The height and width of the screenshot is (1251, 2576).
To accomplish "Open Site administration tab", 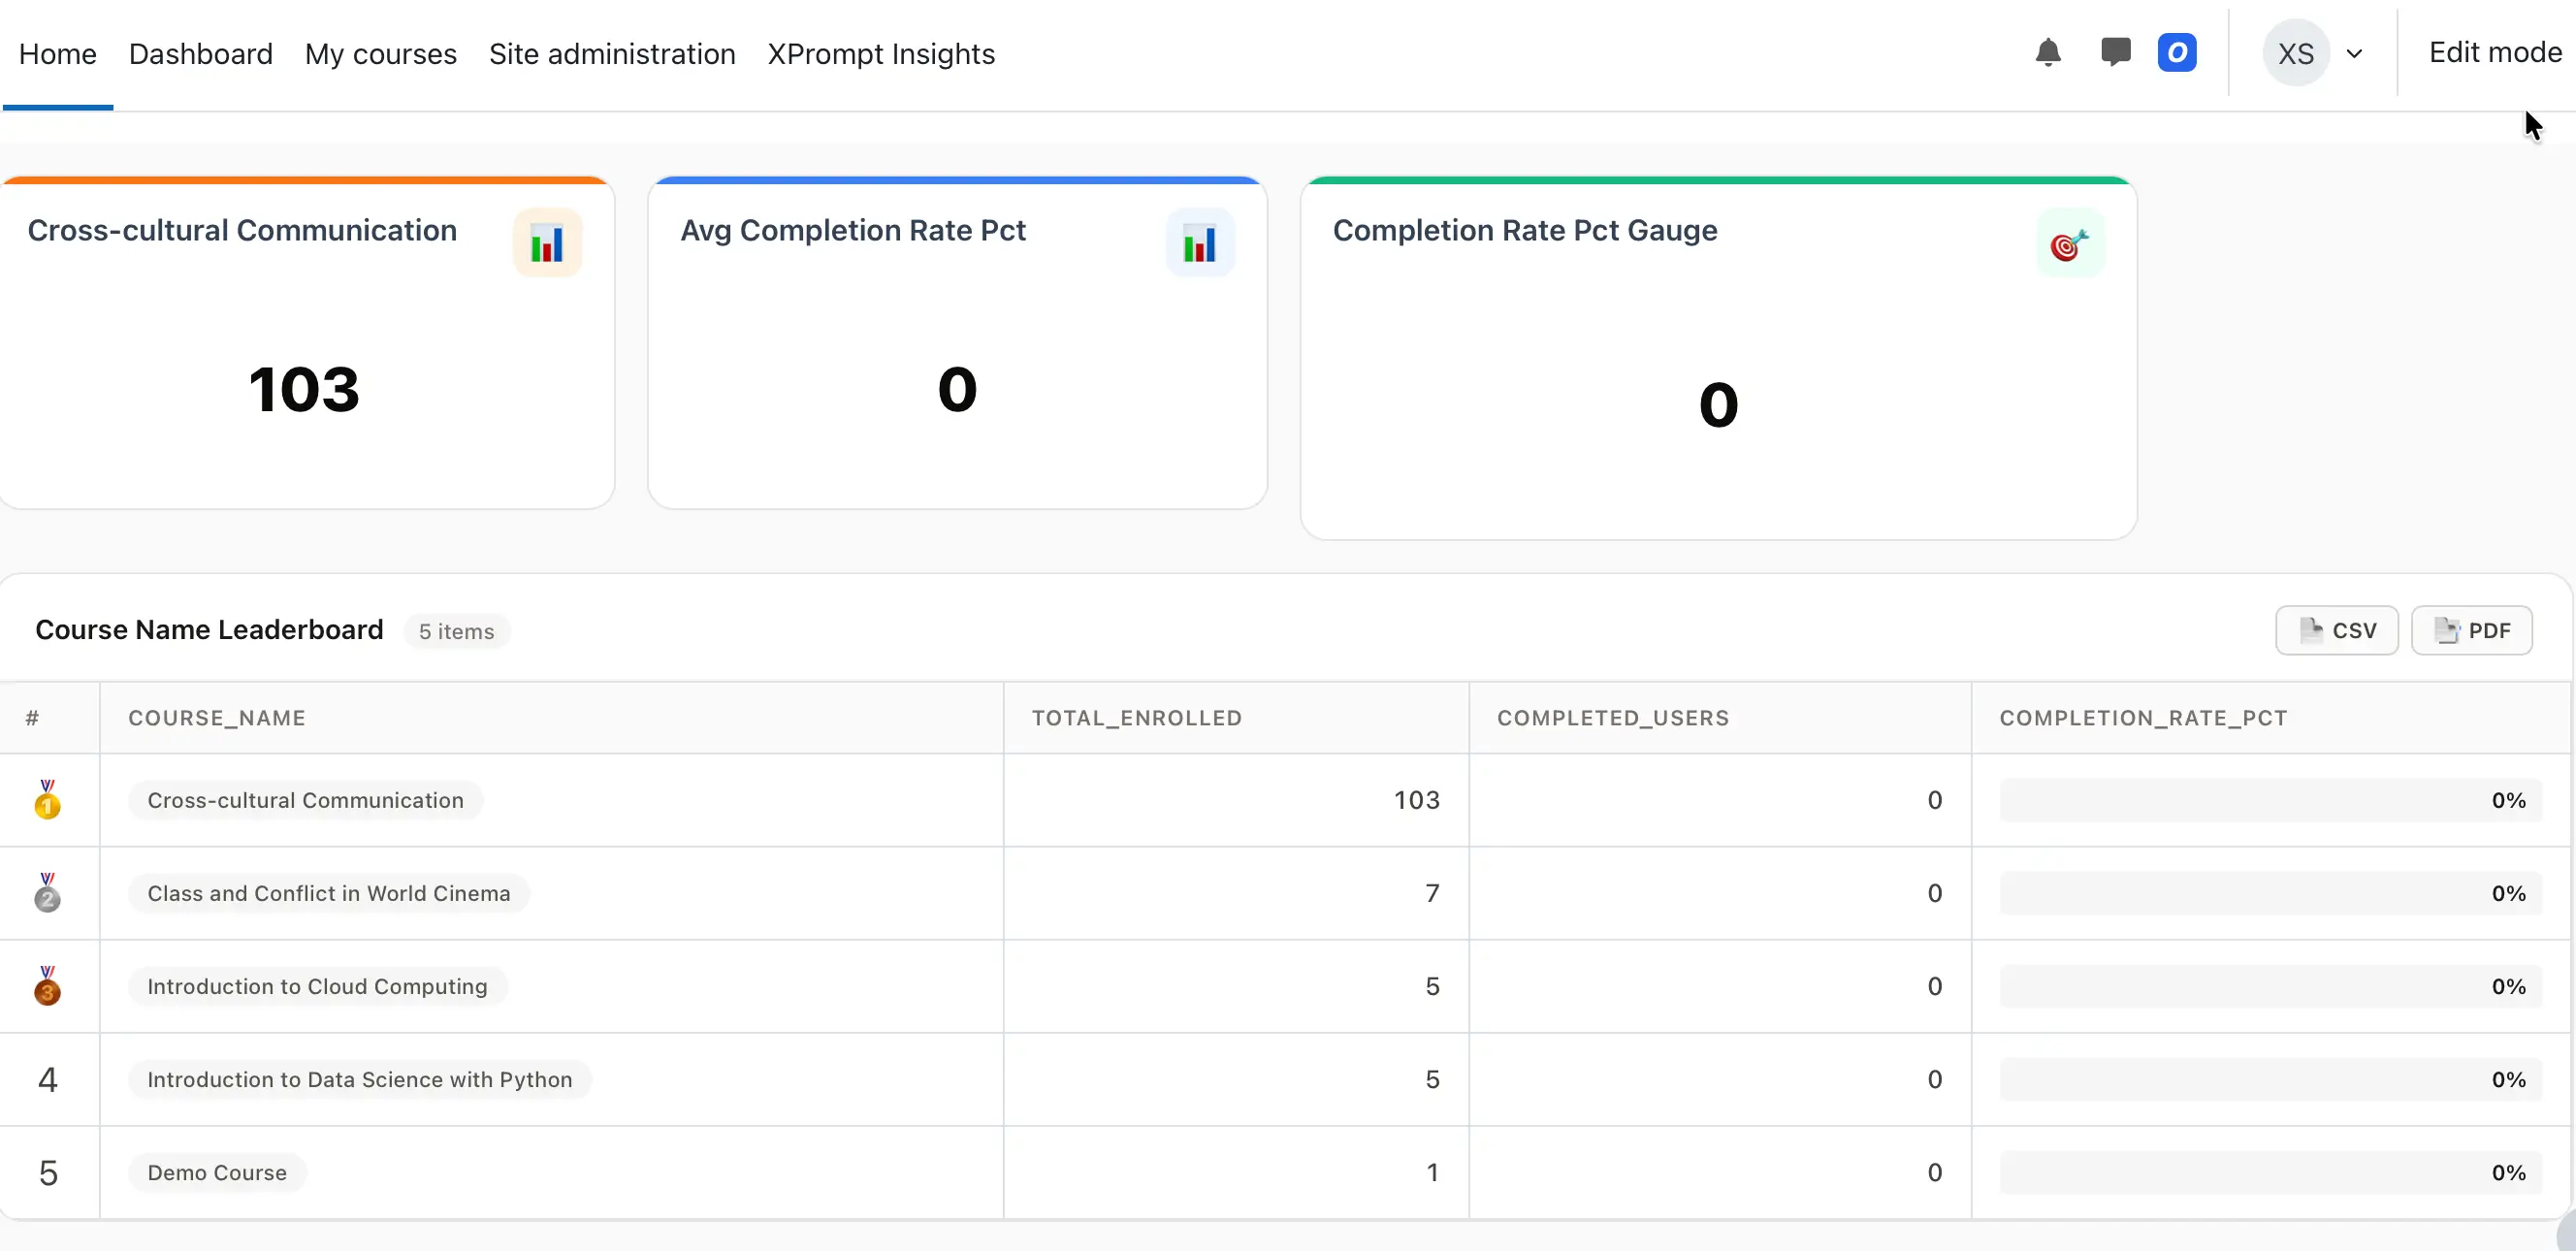I will pyautogui.click(x=612, y=54).
